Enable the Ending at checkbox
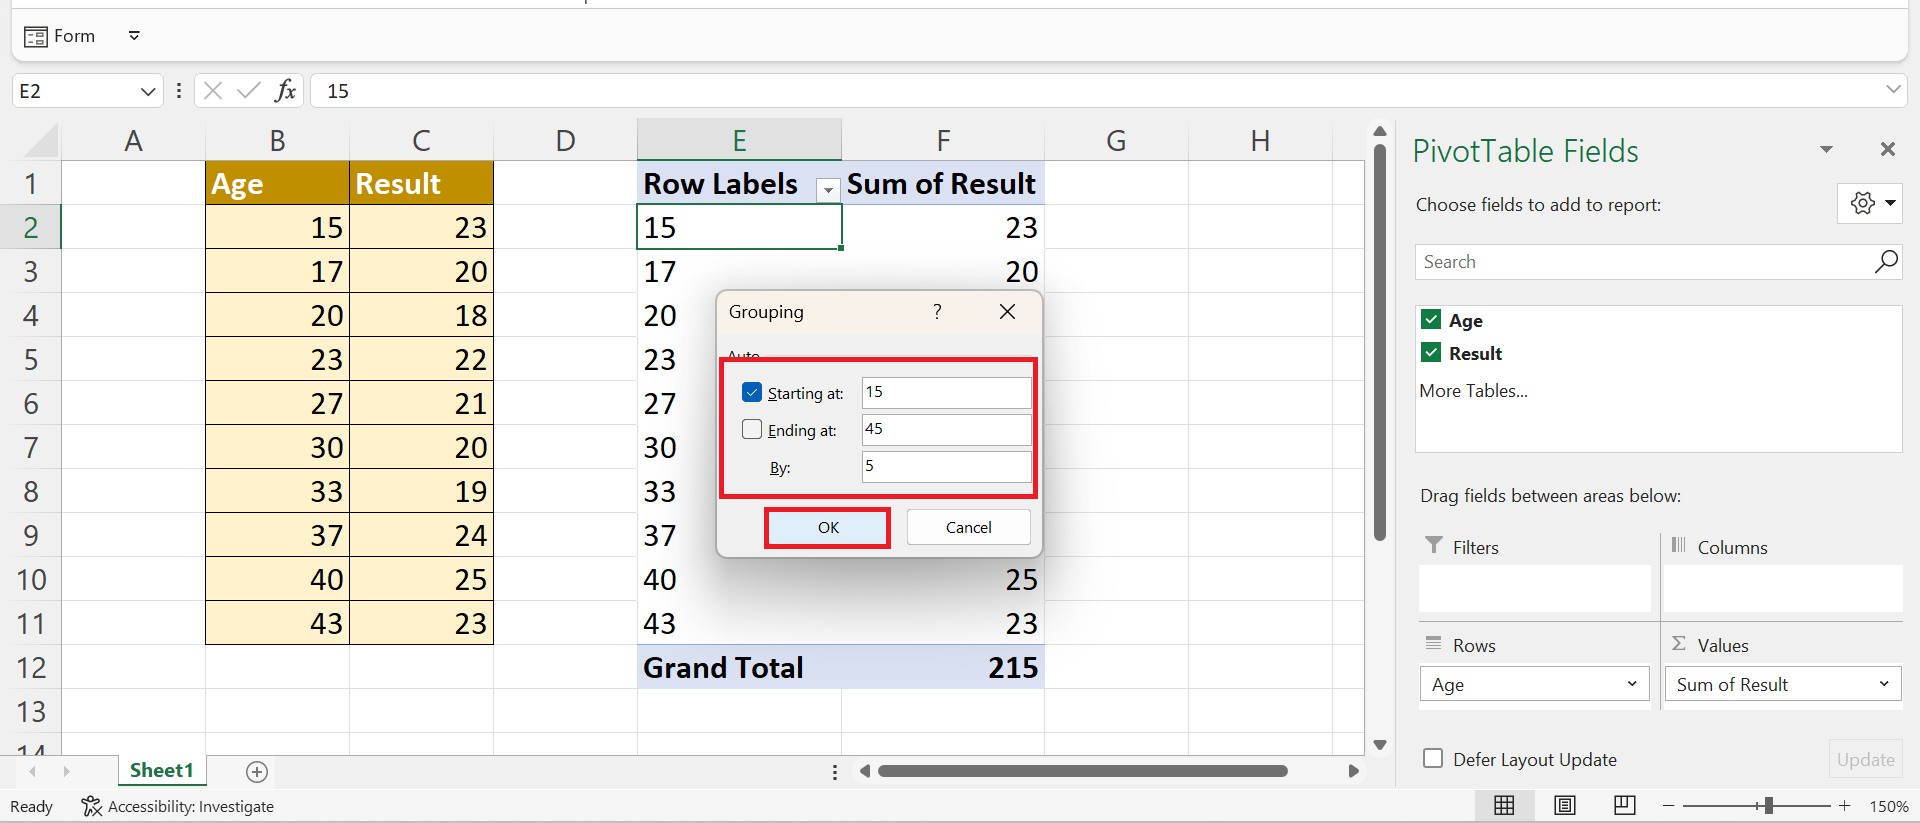 (752, 430)
